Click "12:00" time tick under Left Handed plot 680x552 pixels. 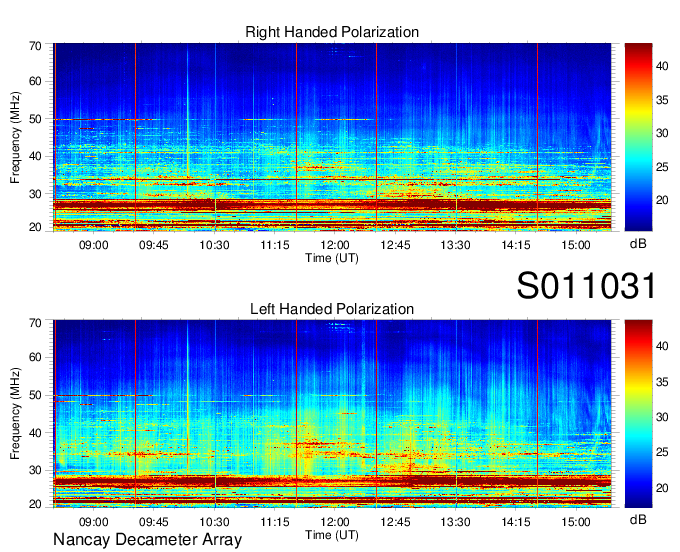coord(335,522)
